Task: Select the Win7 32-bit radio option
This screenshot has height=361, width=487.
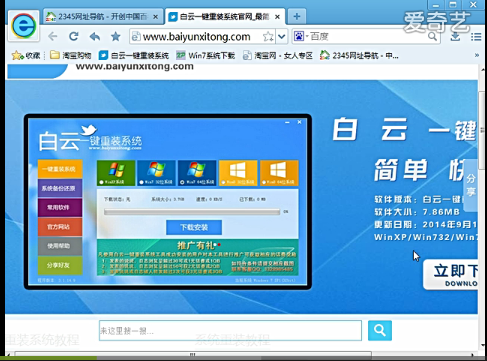Action: click(x=142, y=182)
